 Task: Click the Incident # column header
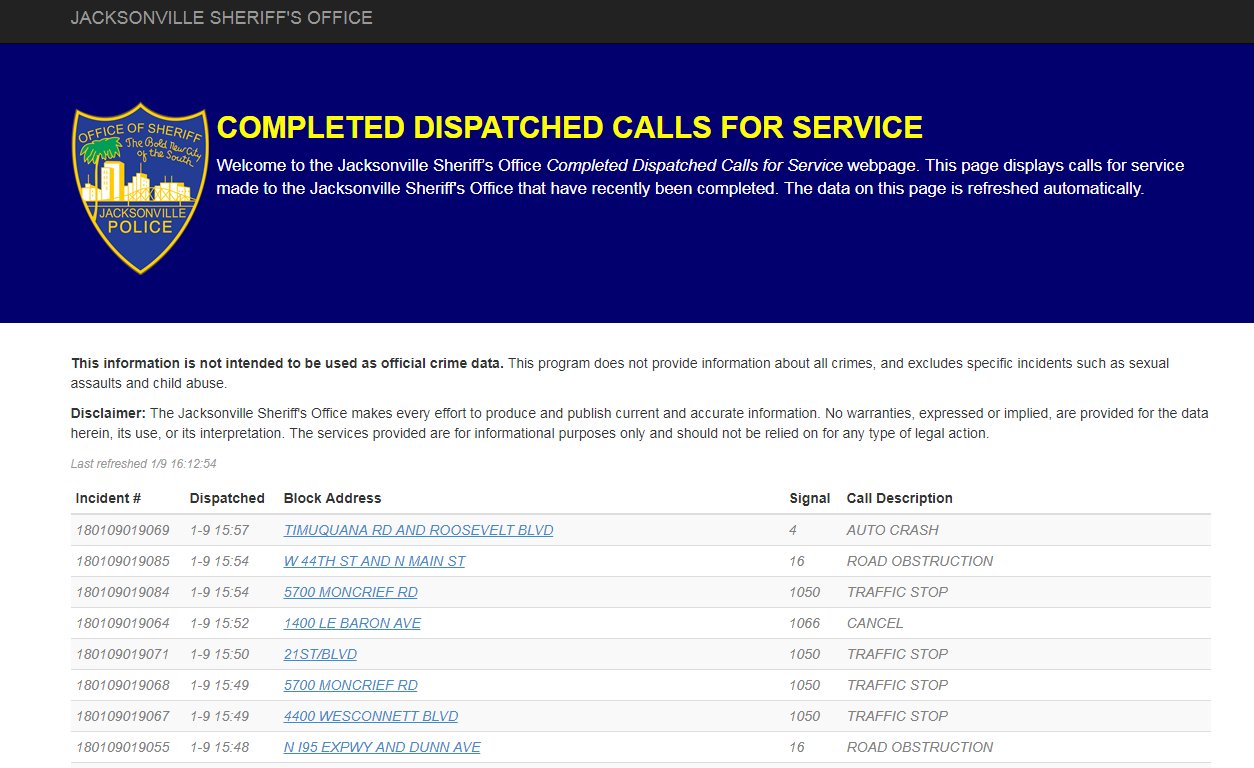[x=108, y=498]
